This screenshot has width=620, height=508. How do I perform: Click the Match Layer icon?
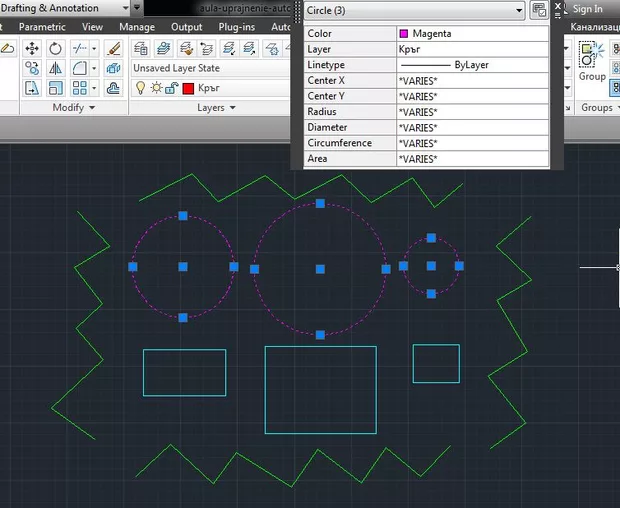click(186, 49)
